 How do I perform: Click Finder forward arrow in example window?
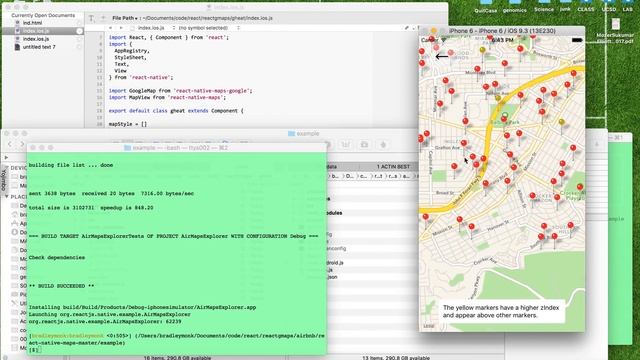(x=22, y=144)
